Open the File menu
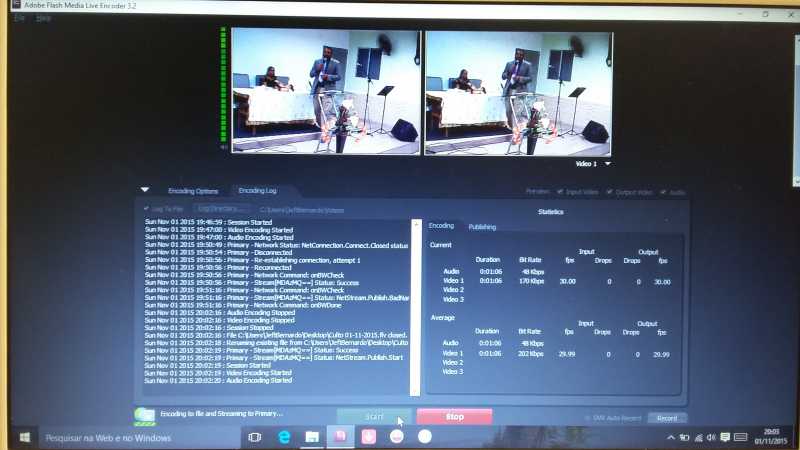800x450 pixels. point(19,19)
